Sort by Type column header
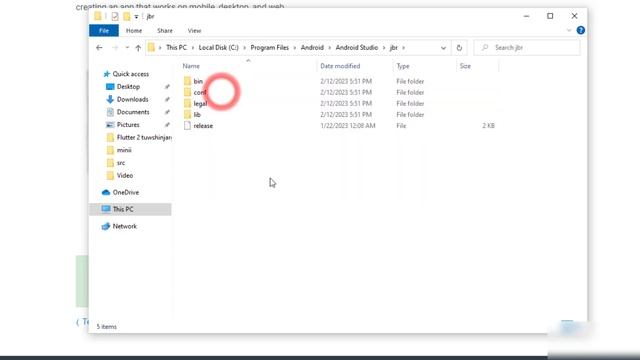This screenshot has width=640, height=360. 403,66
